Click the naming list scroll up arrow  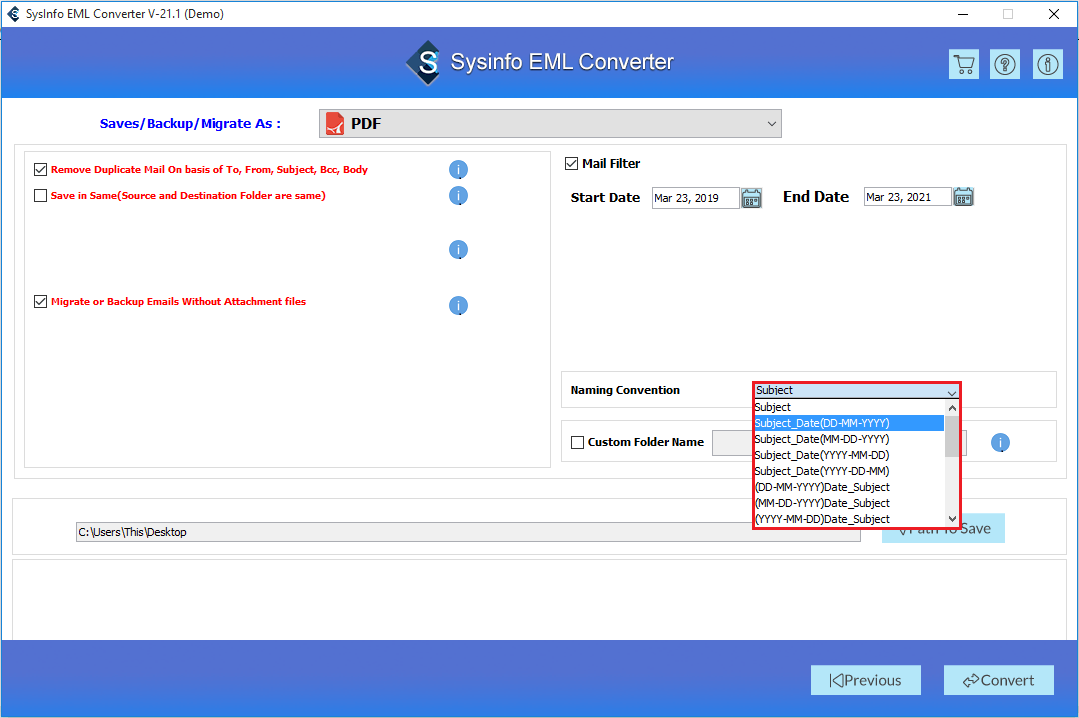pos(952,408)
